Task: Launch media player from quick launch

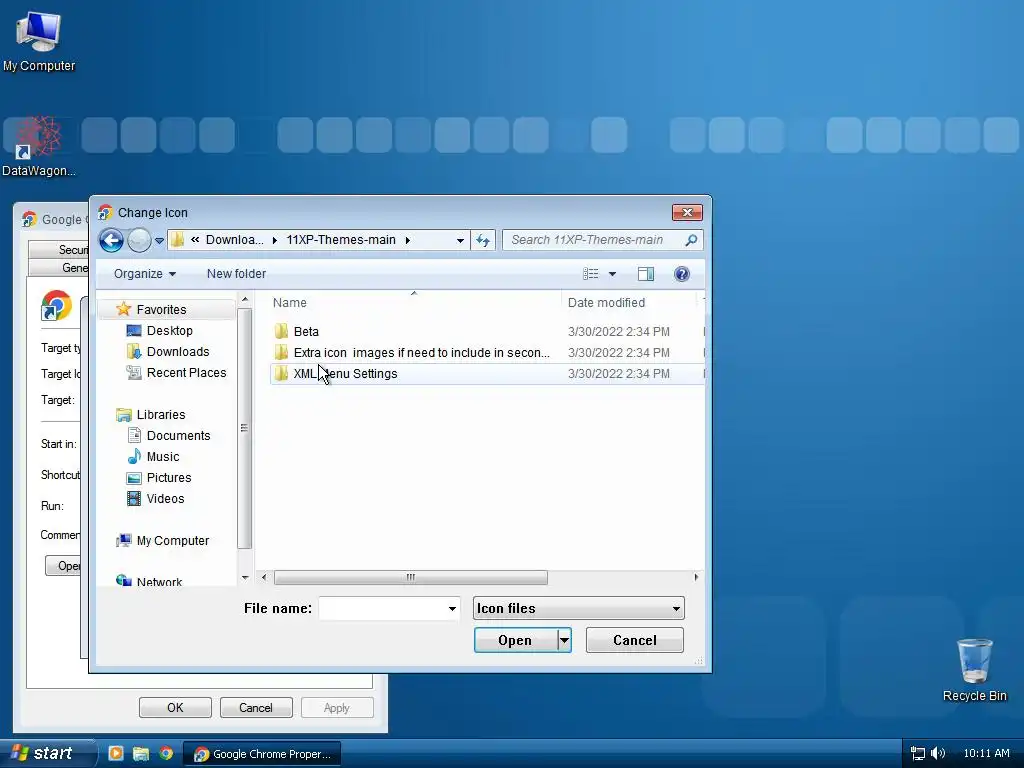Action: point(116,754)
